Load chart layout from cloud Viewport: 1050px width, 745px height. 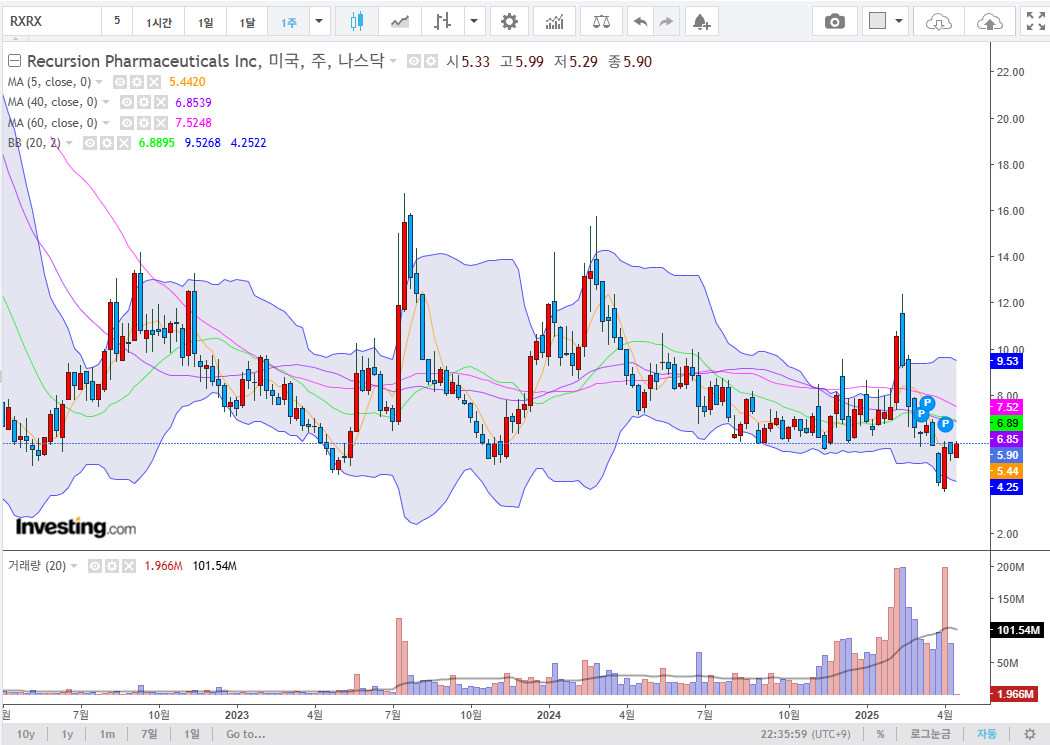(938, 22)
